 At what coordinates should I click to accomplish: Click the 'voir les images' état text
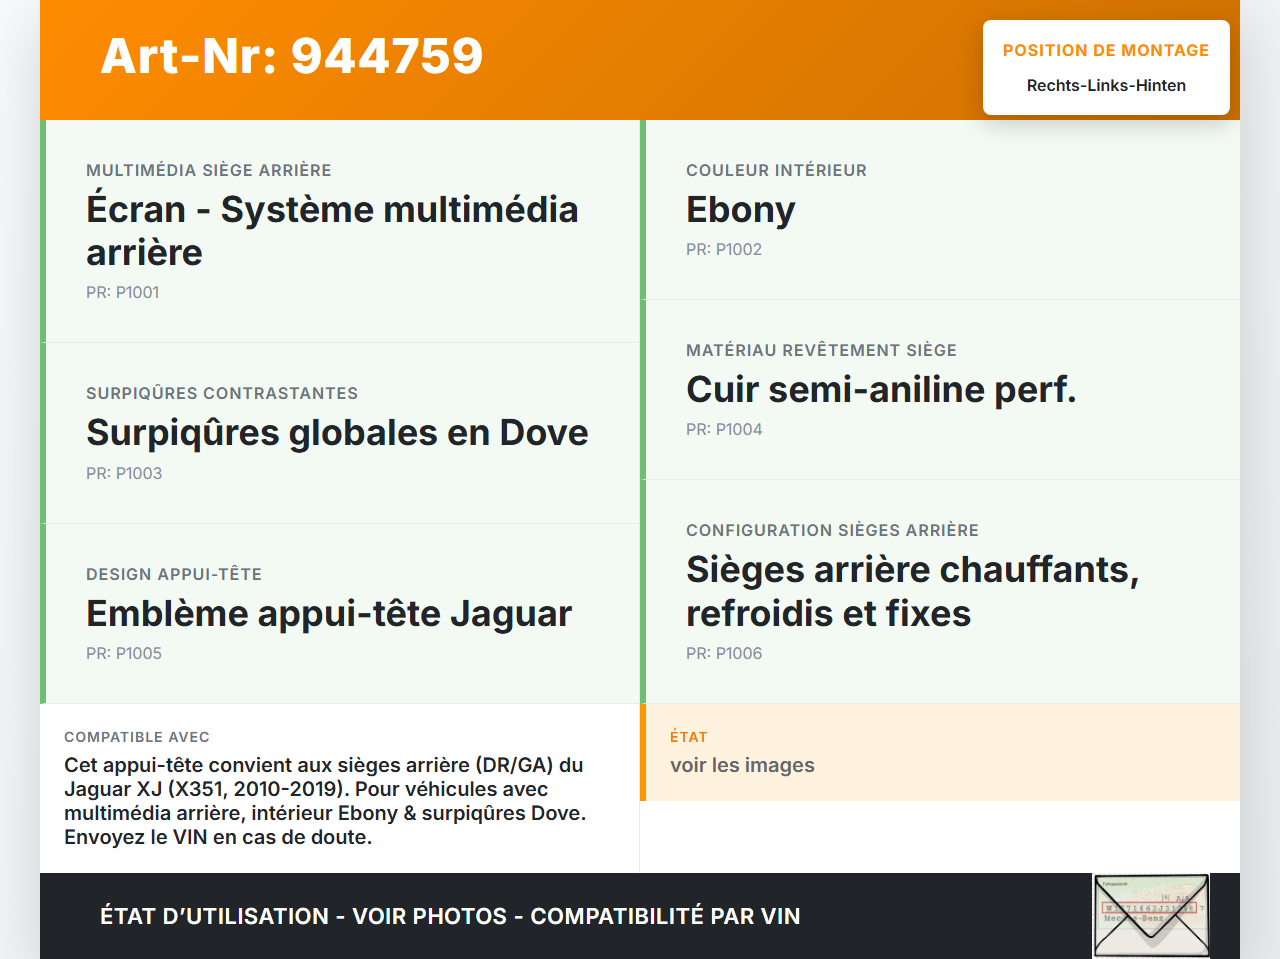pos(742,765)
